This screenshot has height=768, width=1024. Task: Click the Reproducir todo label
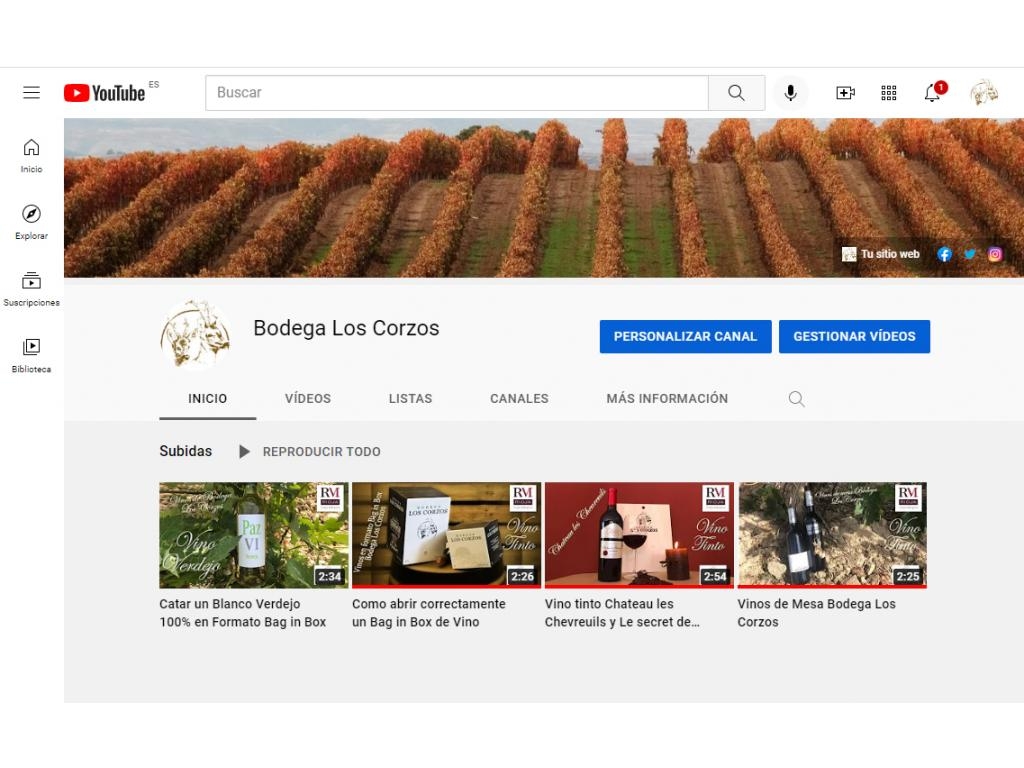(x=321, y=451)
